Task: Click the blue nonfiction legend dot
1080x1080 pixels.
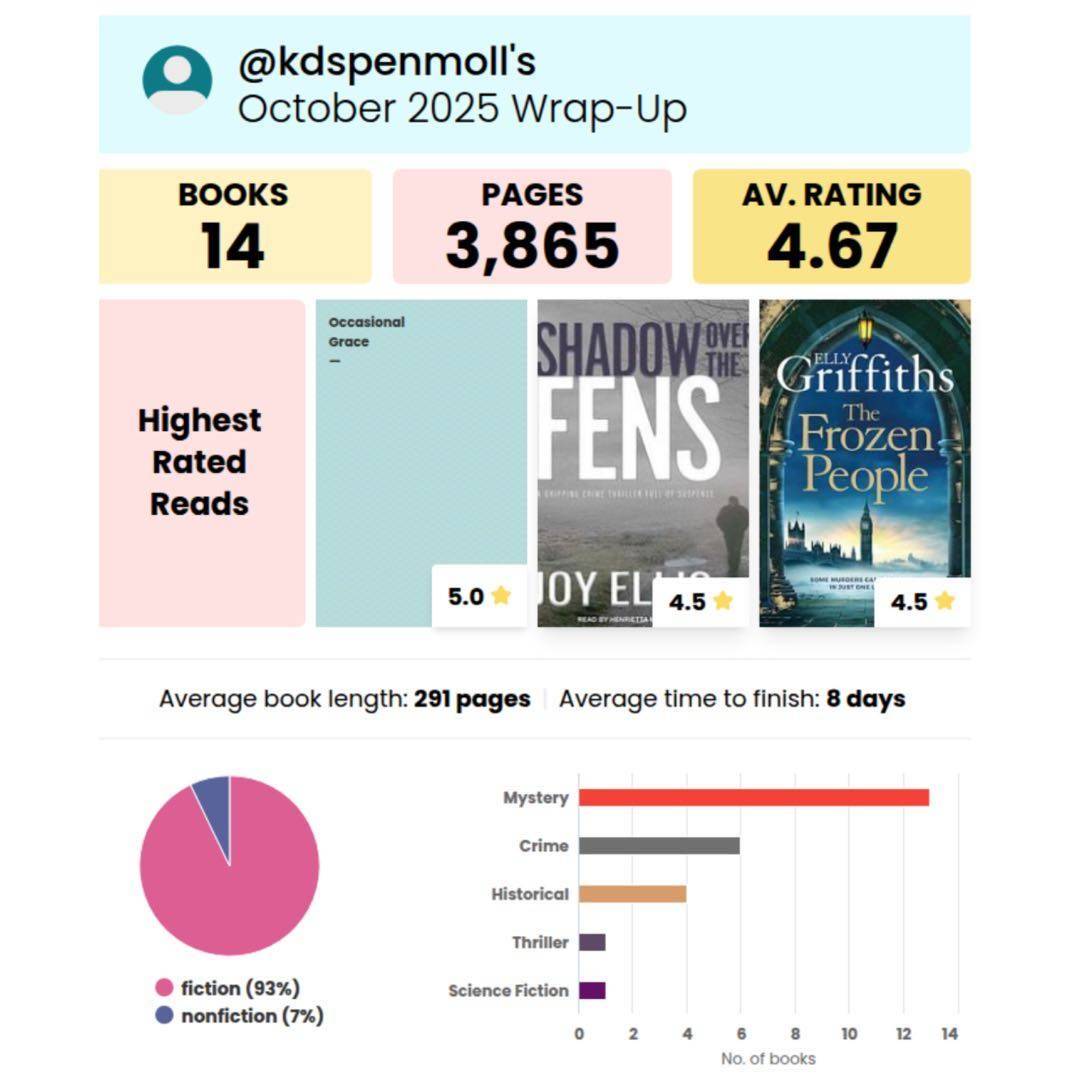Action: click(x=164, y=1016)
